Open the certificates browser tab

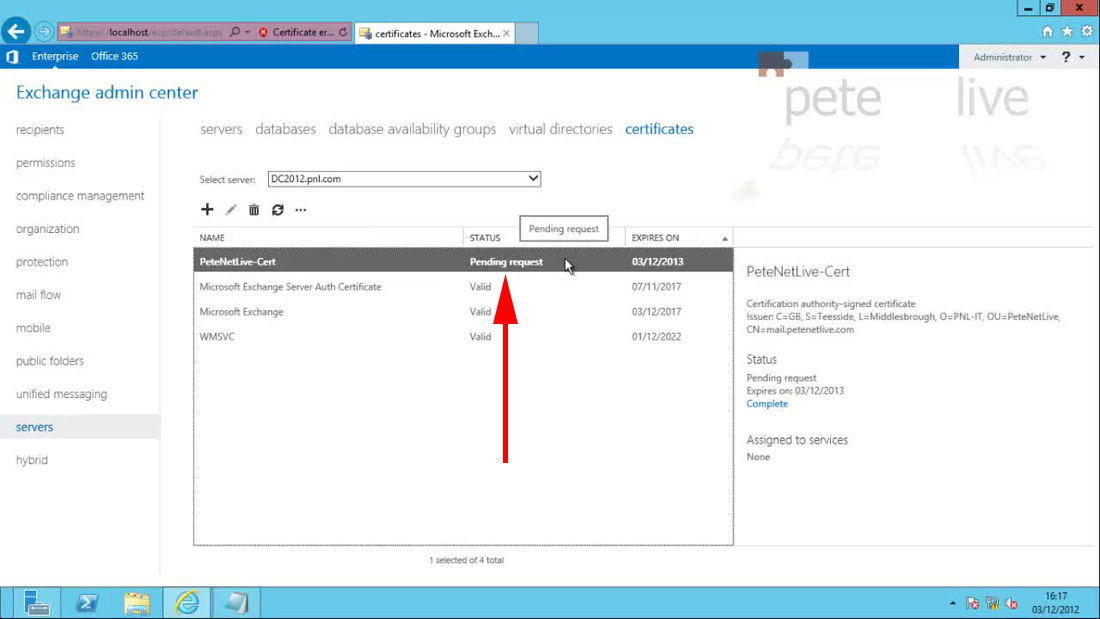click(x=435, y=33)
